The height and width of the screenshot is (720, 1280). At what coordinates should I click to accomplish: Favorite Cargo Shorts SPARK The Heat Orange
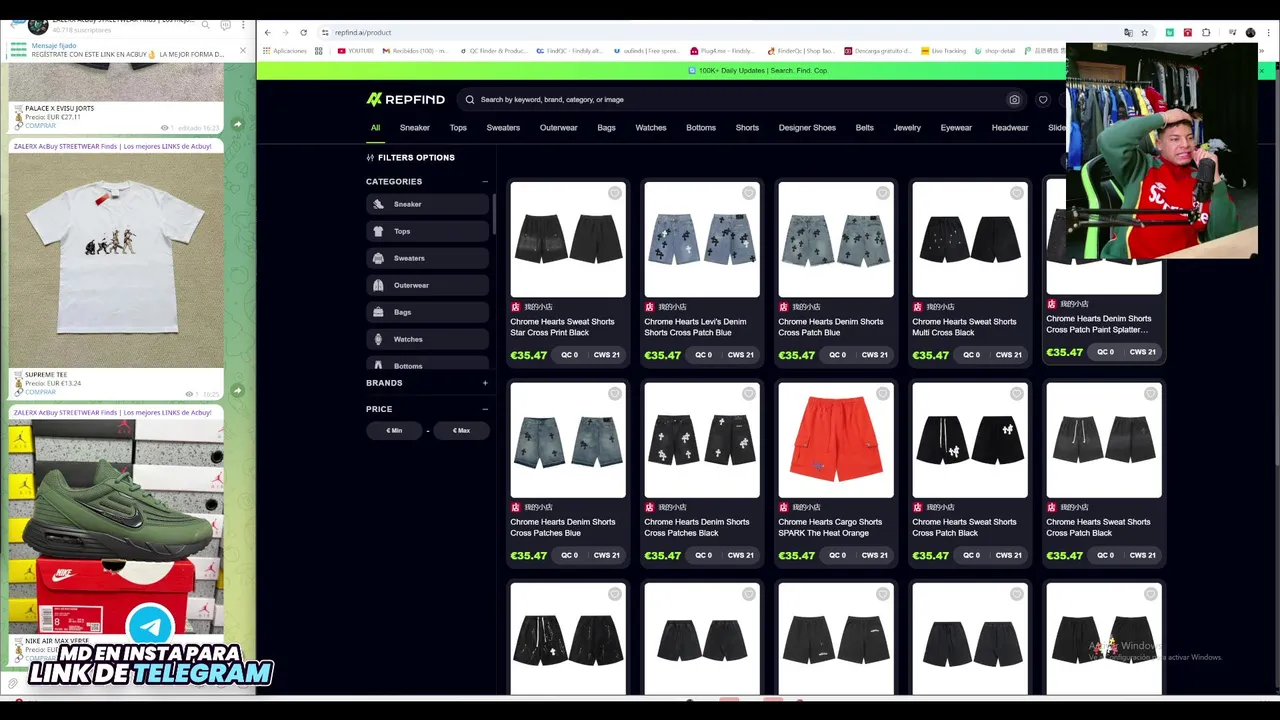[883, 394]
